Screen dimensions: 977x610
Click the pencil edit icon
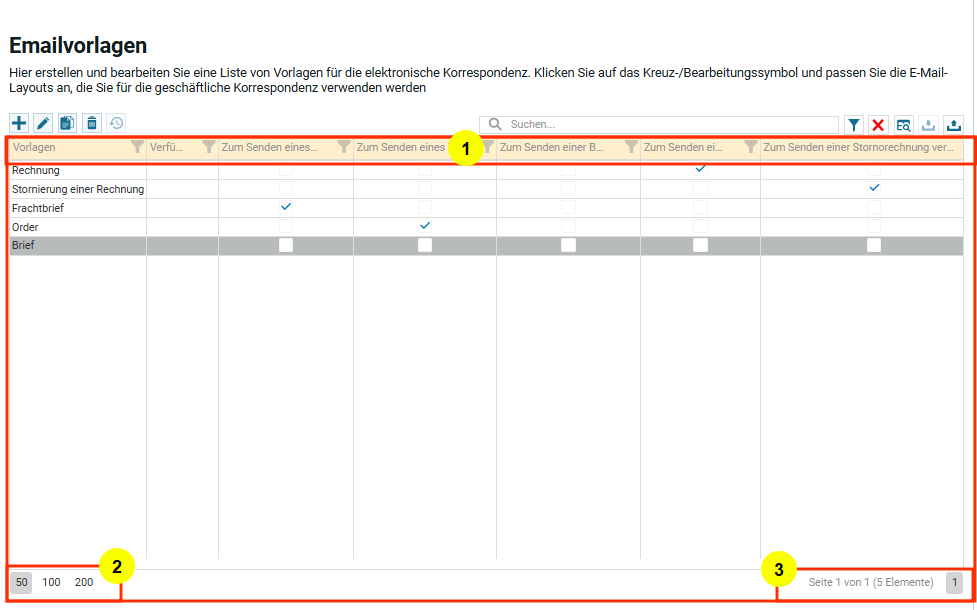click(x=43, y=123)
